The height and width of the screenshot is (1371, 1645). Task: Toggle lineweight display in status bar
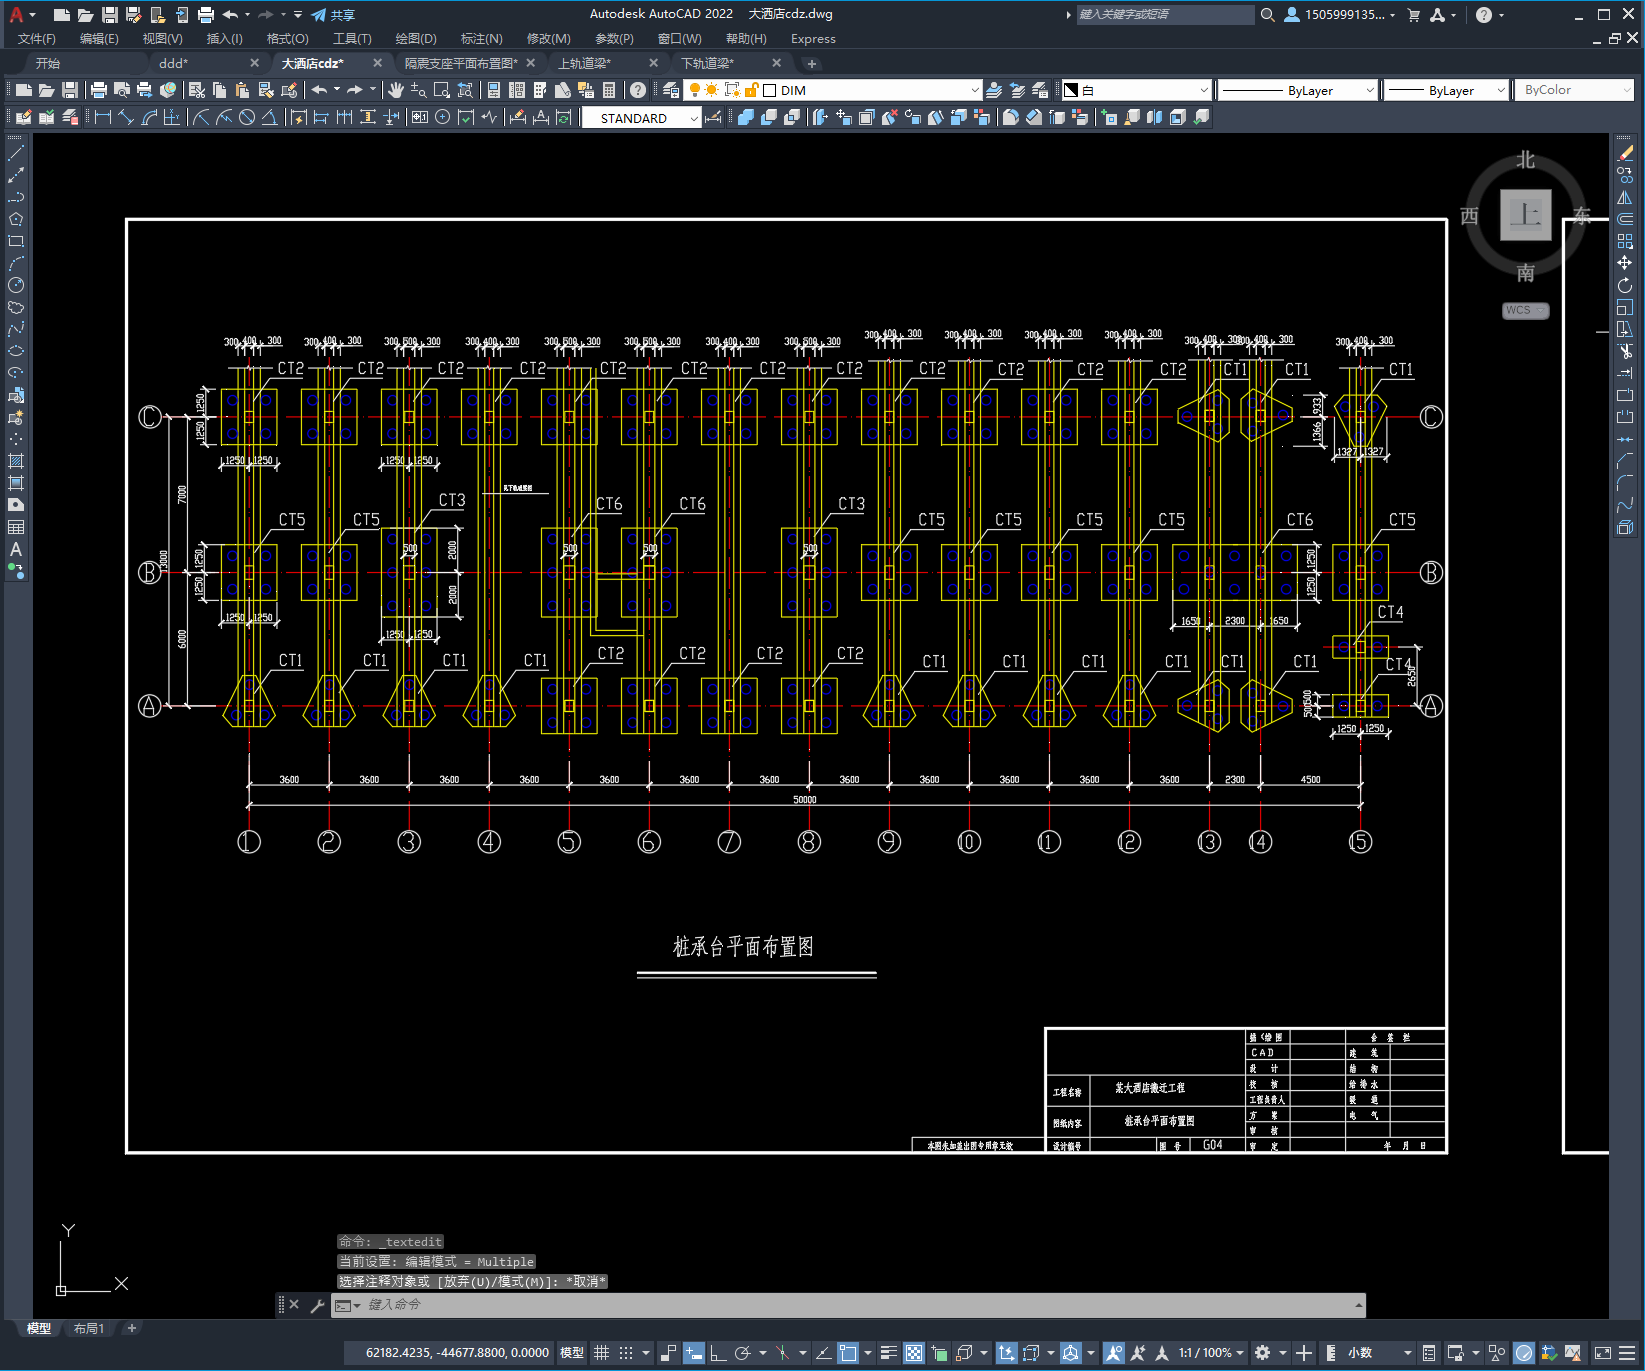[888, 1353]
